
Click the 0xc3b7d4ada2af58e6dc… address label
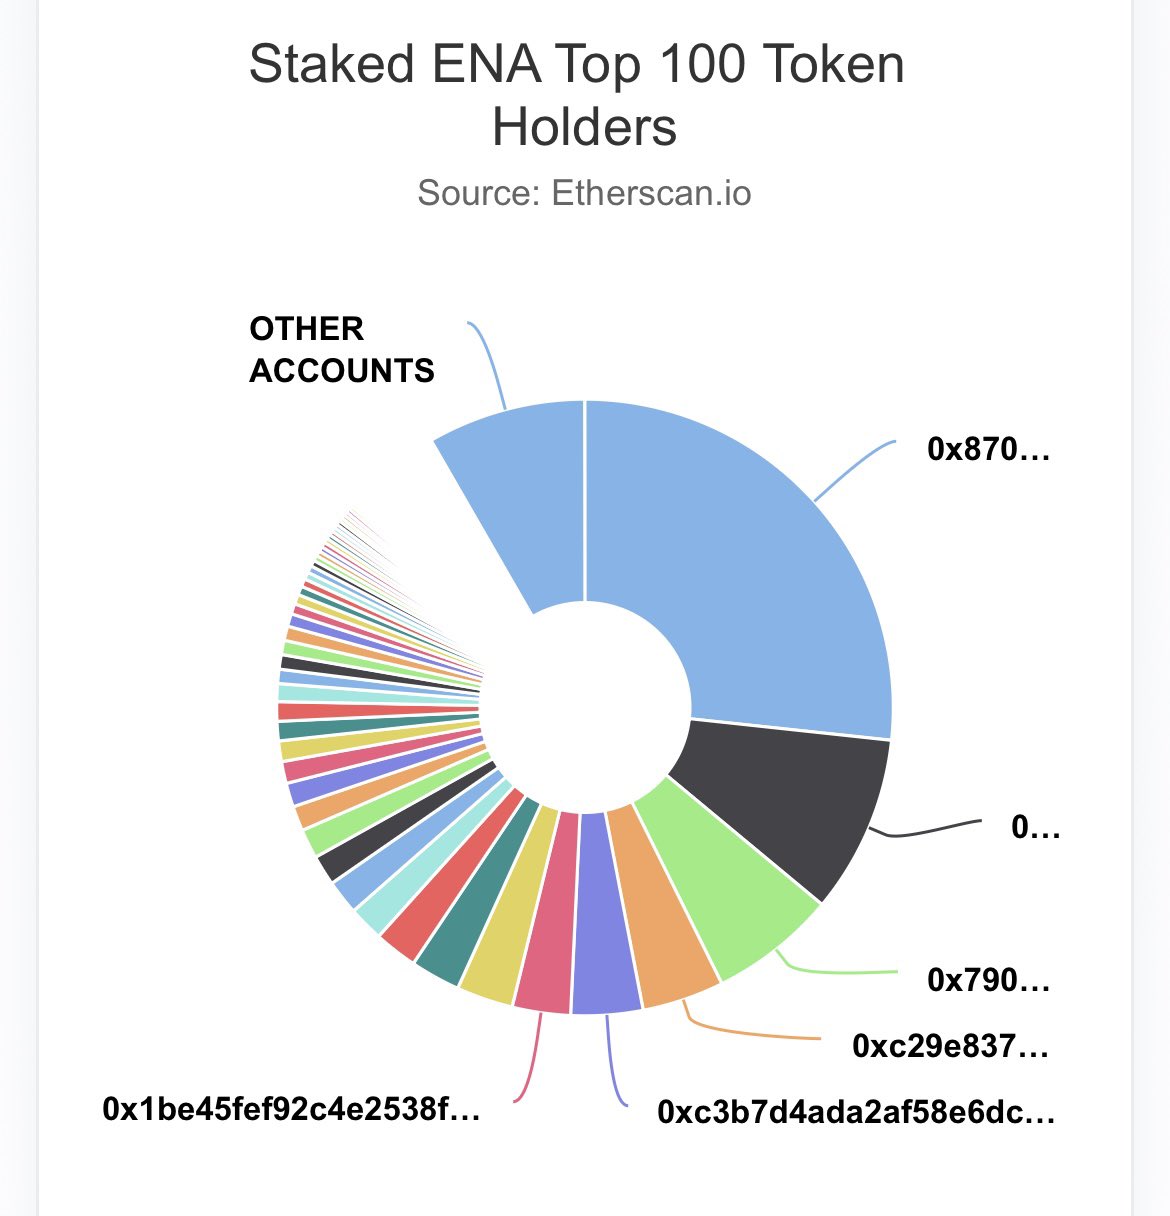click(855, 1112)
